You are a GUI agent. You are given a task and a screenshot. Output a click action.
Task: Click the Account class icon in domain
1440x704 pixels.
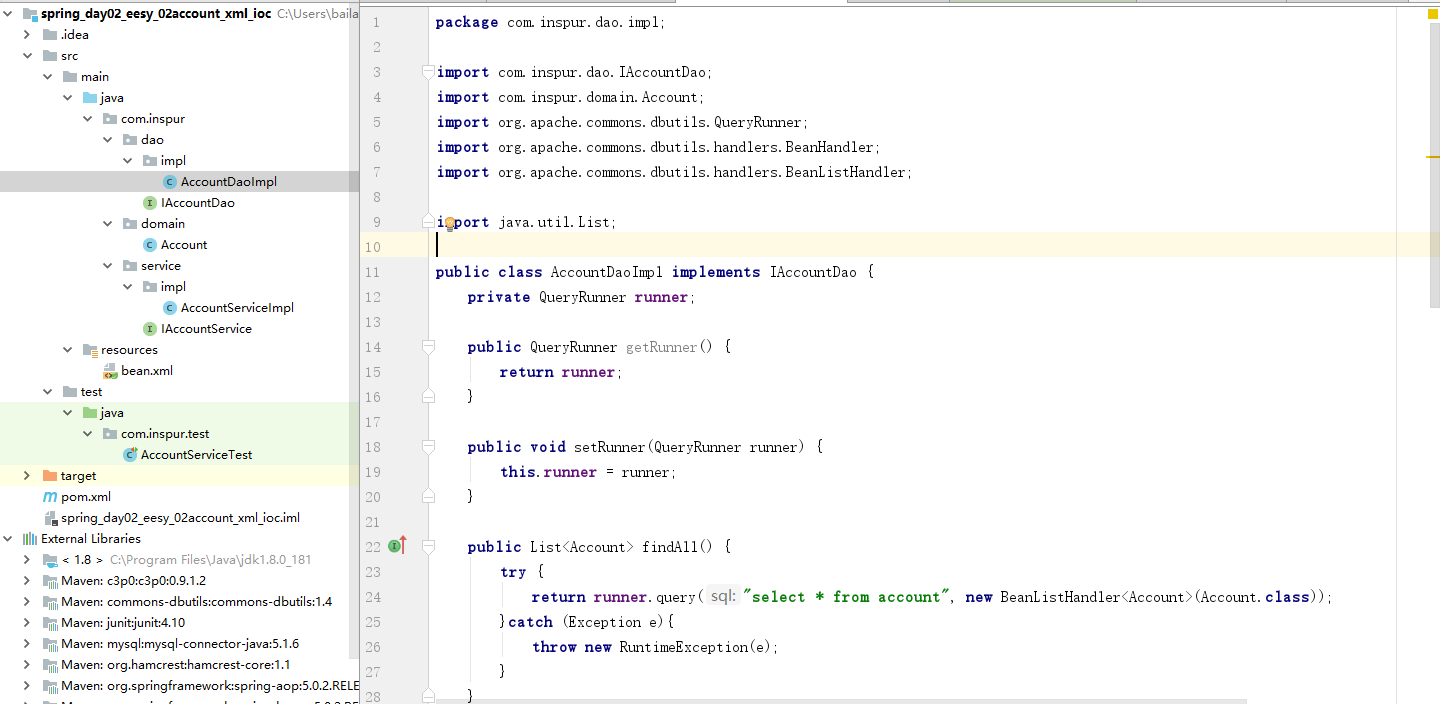[150, 245]
